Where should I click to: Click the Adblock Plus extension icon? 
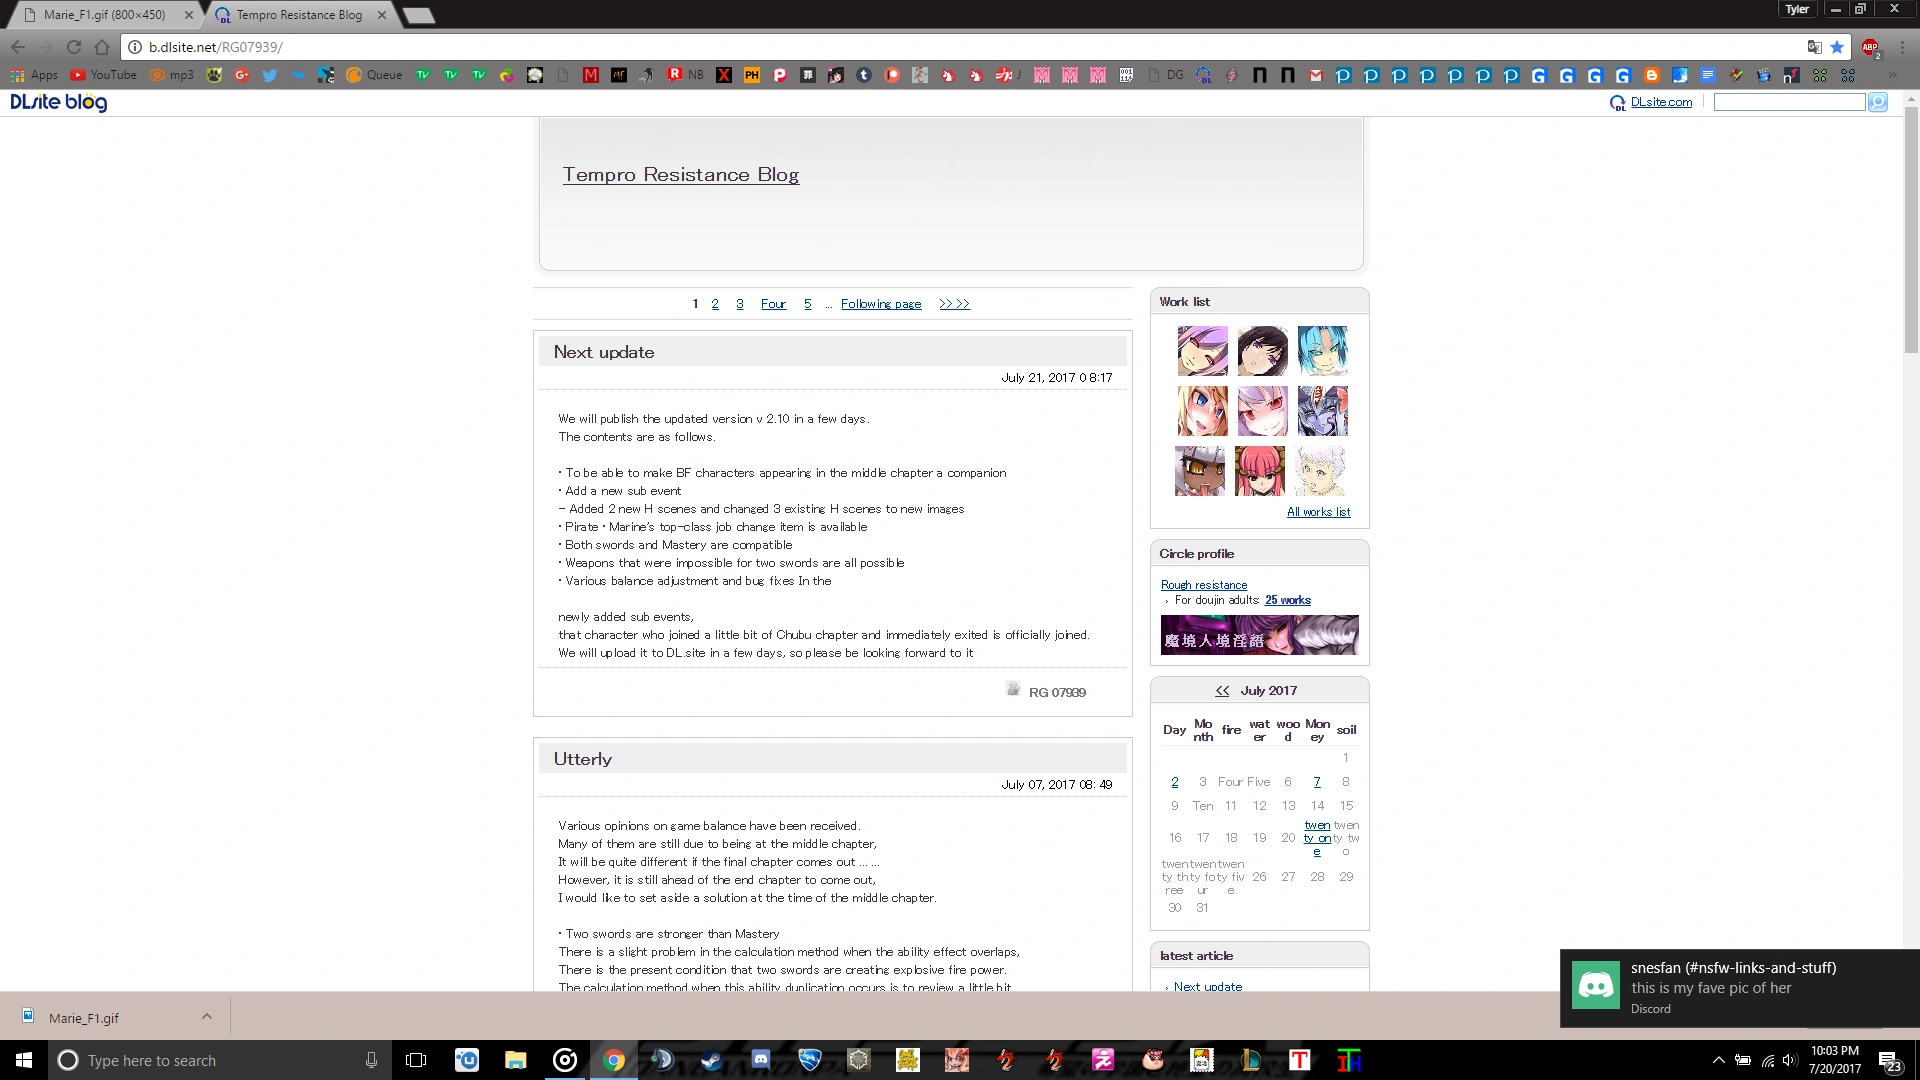(x=1870, y=47)
